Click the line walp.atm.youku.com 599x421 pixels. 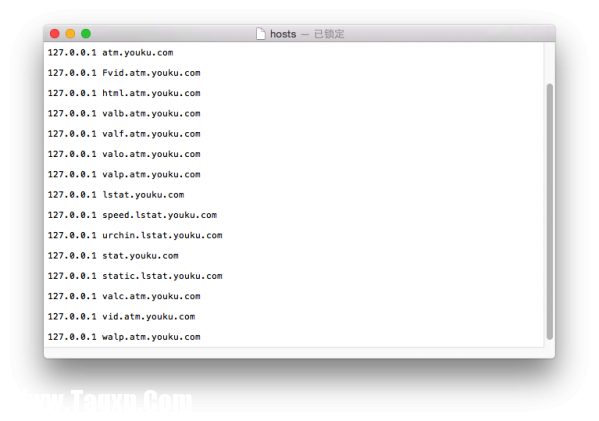(x=124, y=337)
